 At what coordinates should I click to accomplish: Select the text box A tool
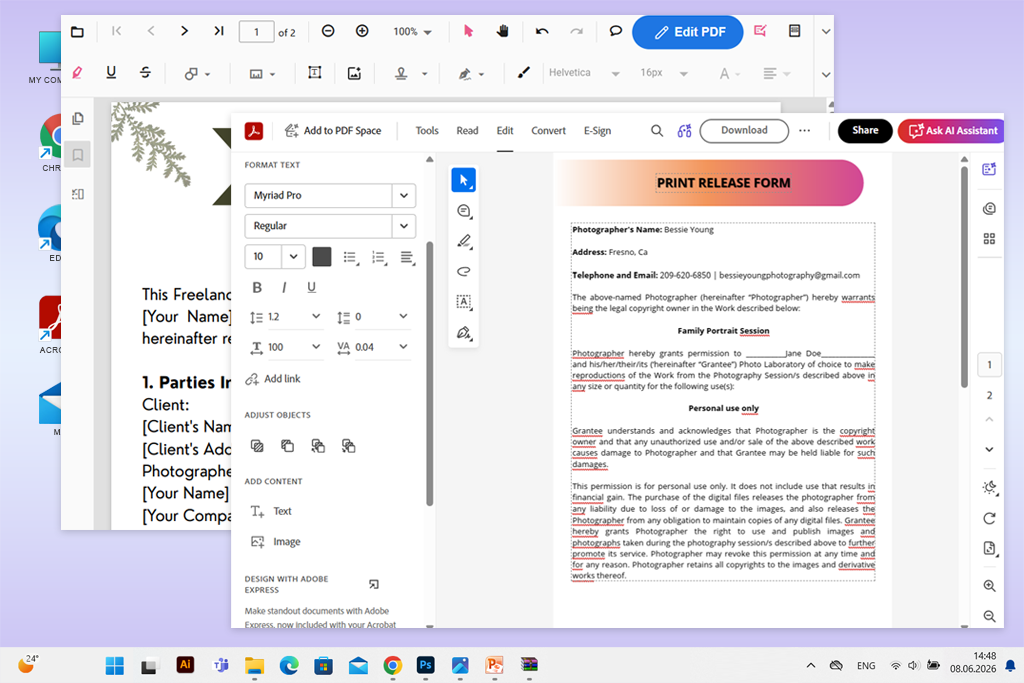click(x=464, y=302)
